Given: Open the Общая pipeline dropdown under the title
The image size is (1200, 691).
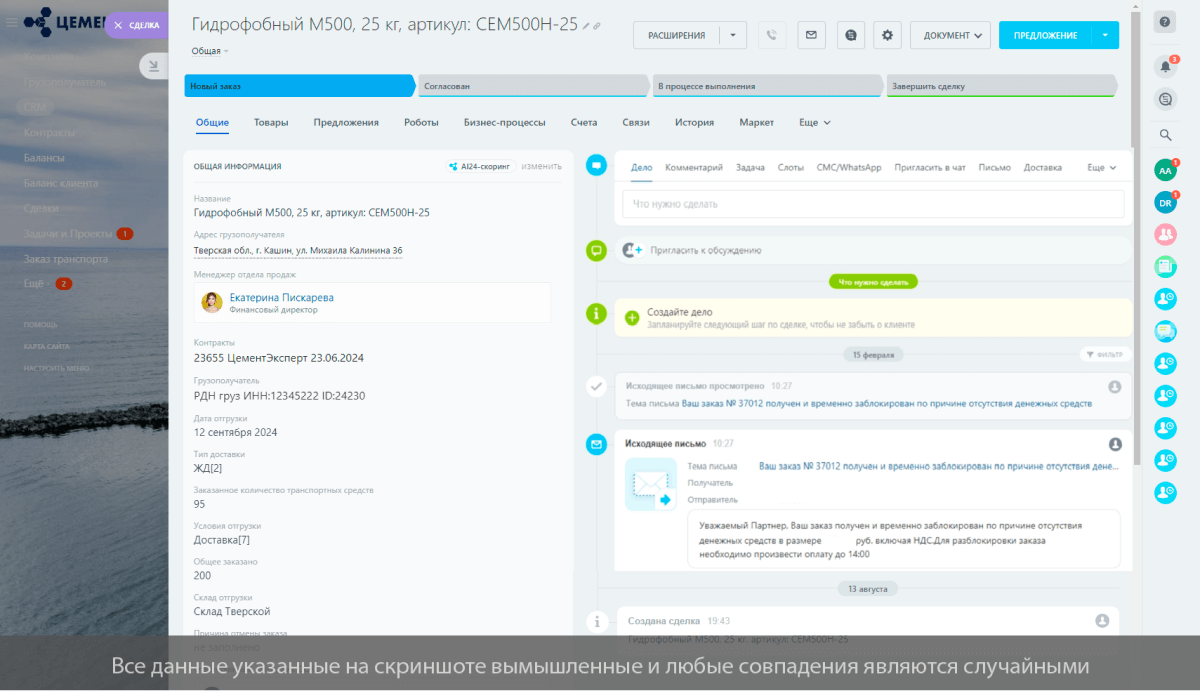Looking at the screenshot, I should click(210, 50).
